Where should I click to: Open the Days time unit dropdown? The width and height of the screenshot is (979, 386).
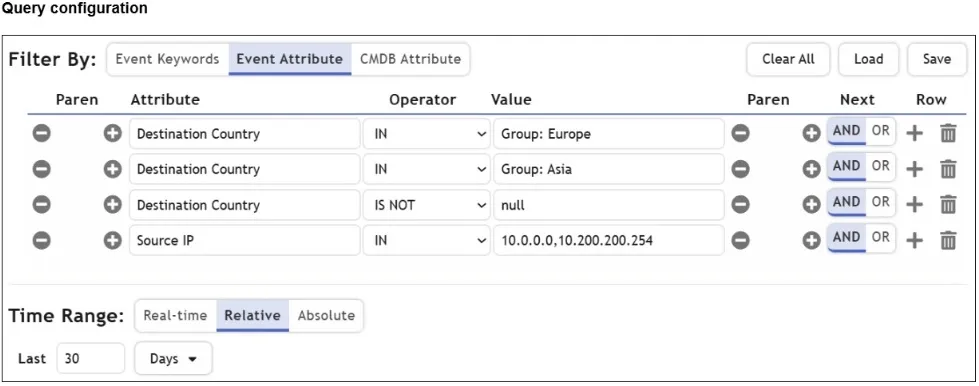(174, 359)
